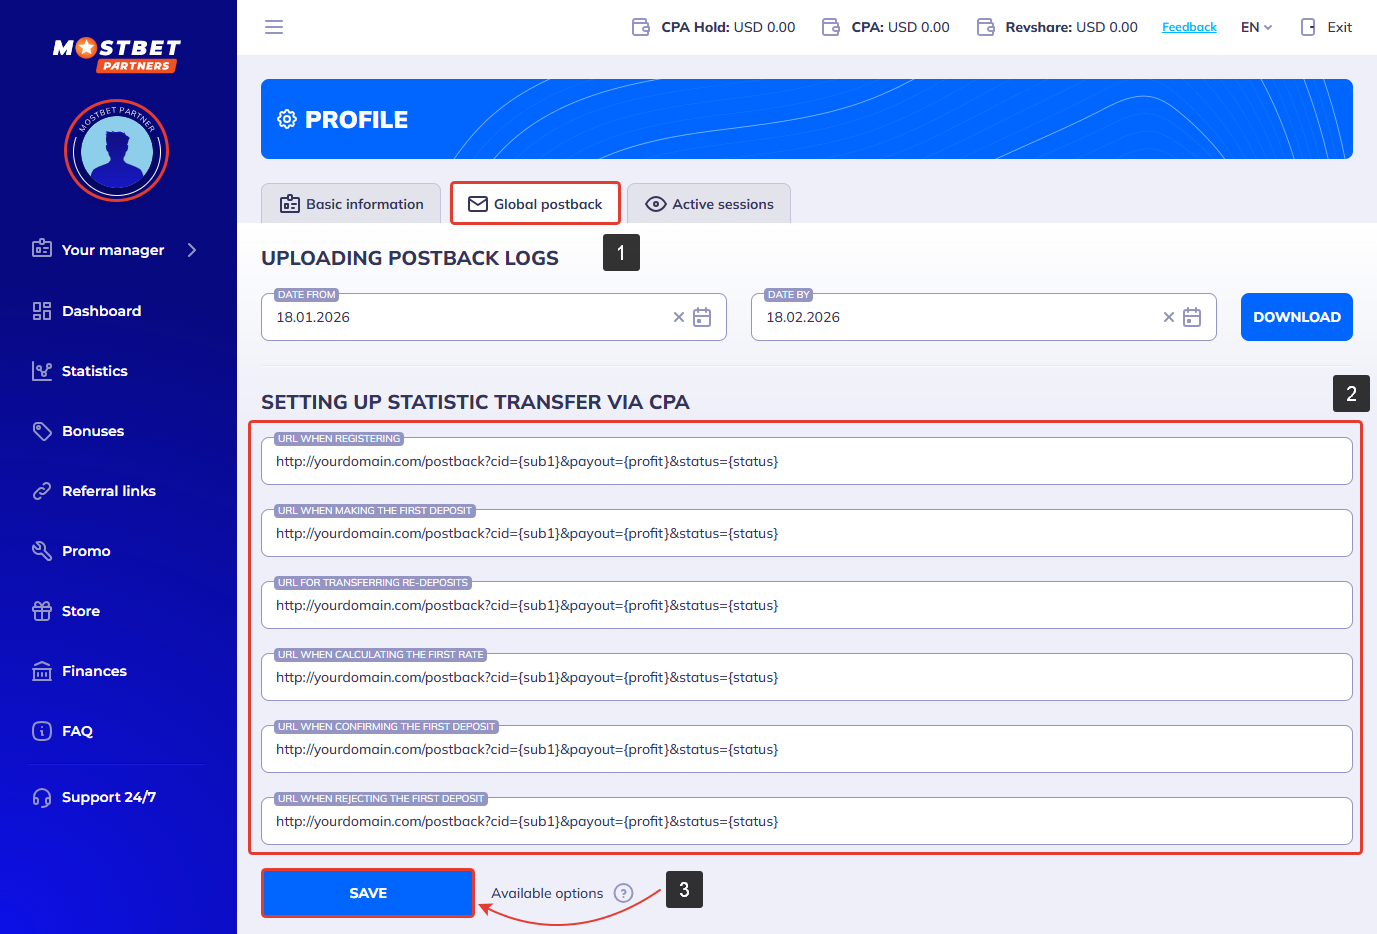Open the Feedback link
Image resolution: width=1377 pixels, height=934 pixels.
coord(1189,27)
